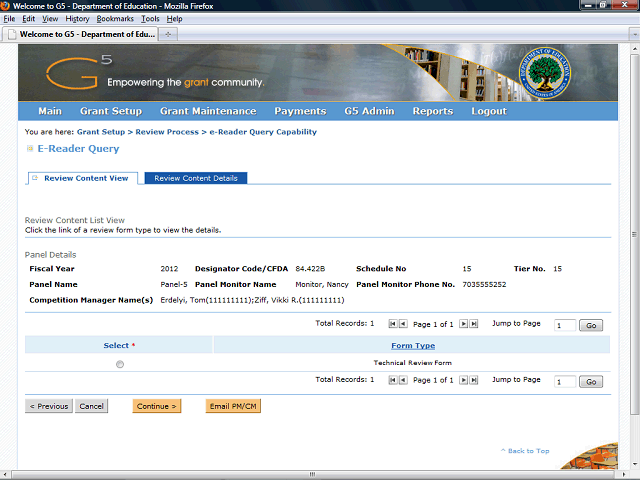Click the Back to Top link
Viewport: 640px width, 480px height.
click(x=525, y=451)
